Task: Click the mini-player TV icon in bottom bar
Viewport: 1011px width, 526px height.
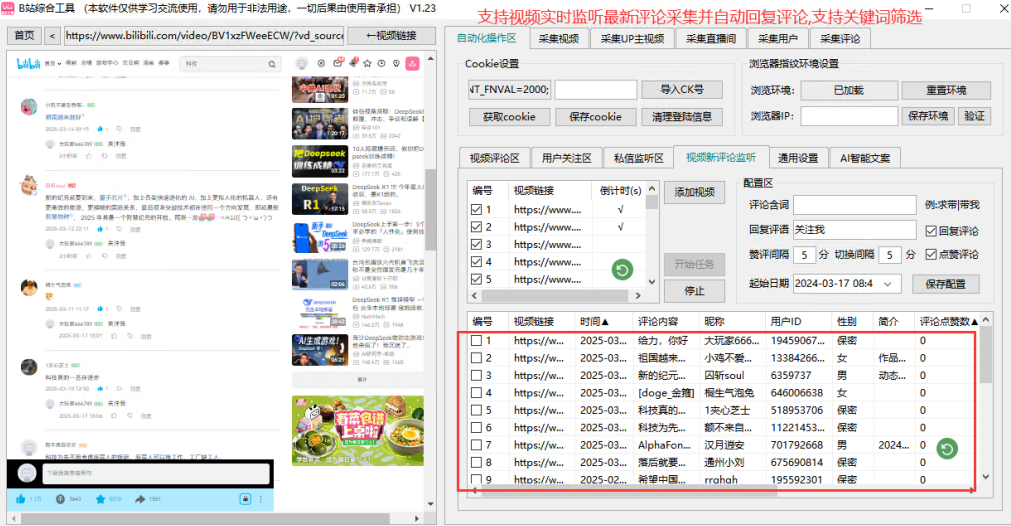Action: (x=245, y=499)
